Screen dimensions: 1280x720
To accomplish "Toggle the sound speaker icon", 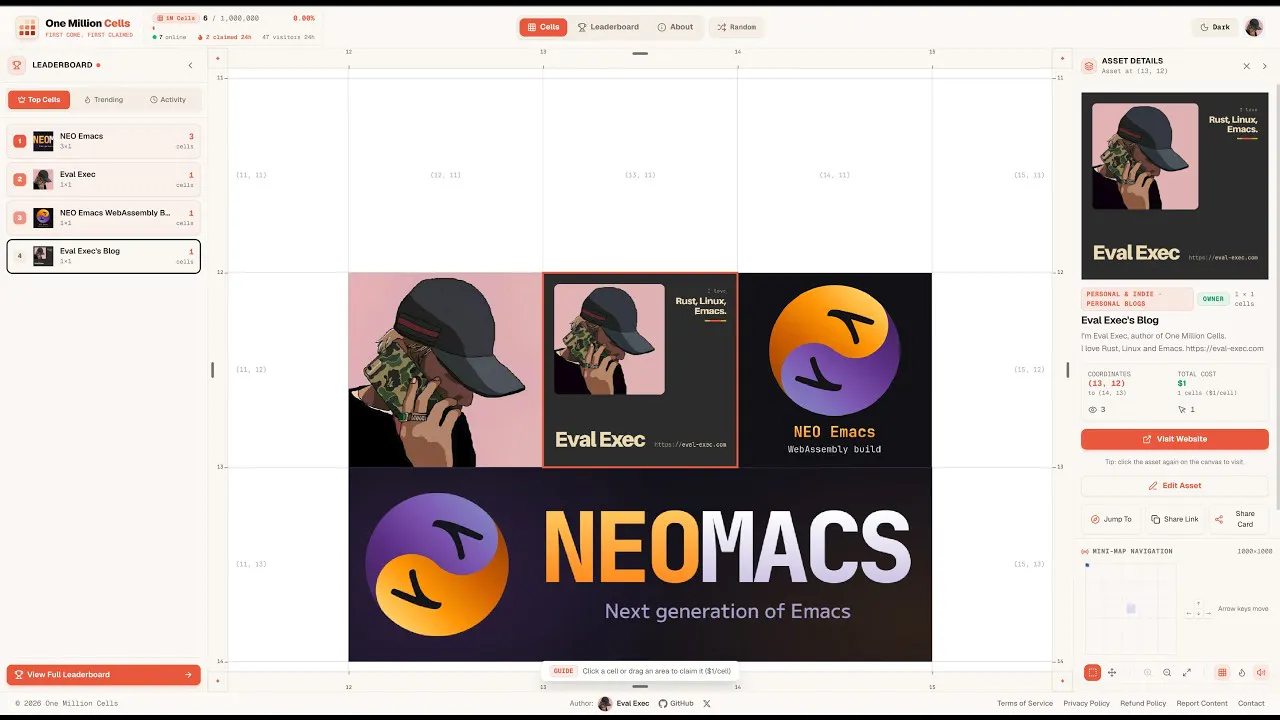I will tap(1261, 673).
